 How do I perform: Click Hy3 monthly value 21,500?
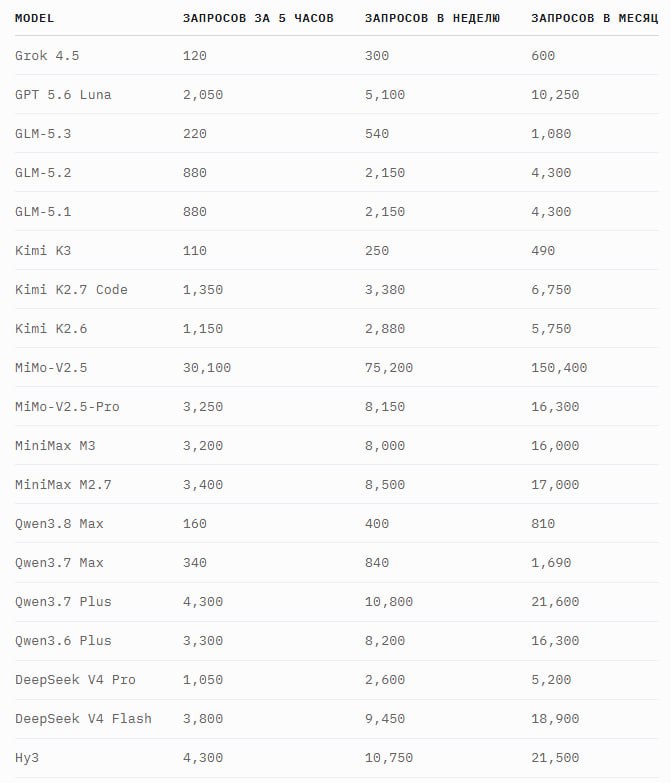(x=555, y=758)
